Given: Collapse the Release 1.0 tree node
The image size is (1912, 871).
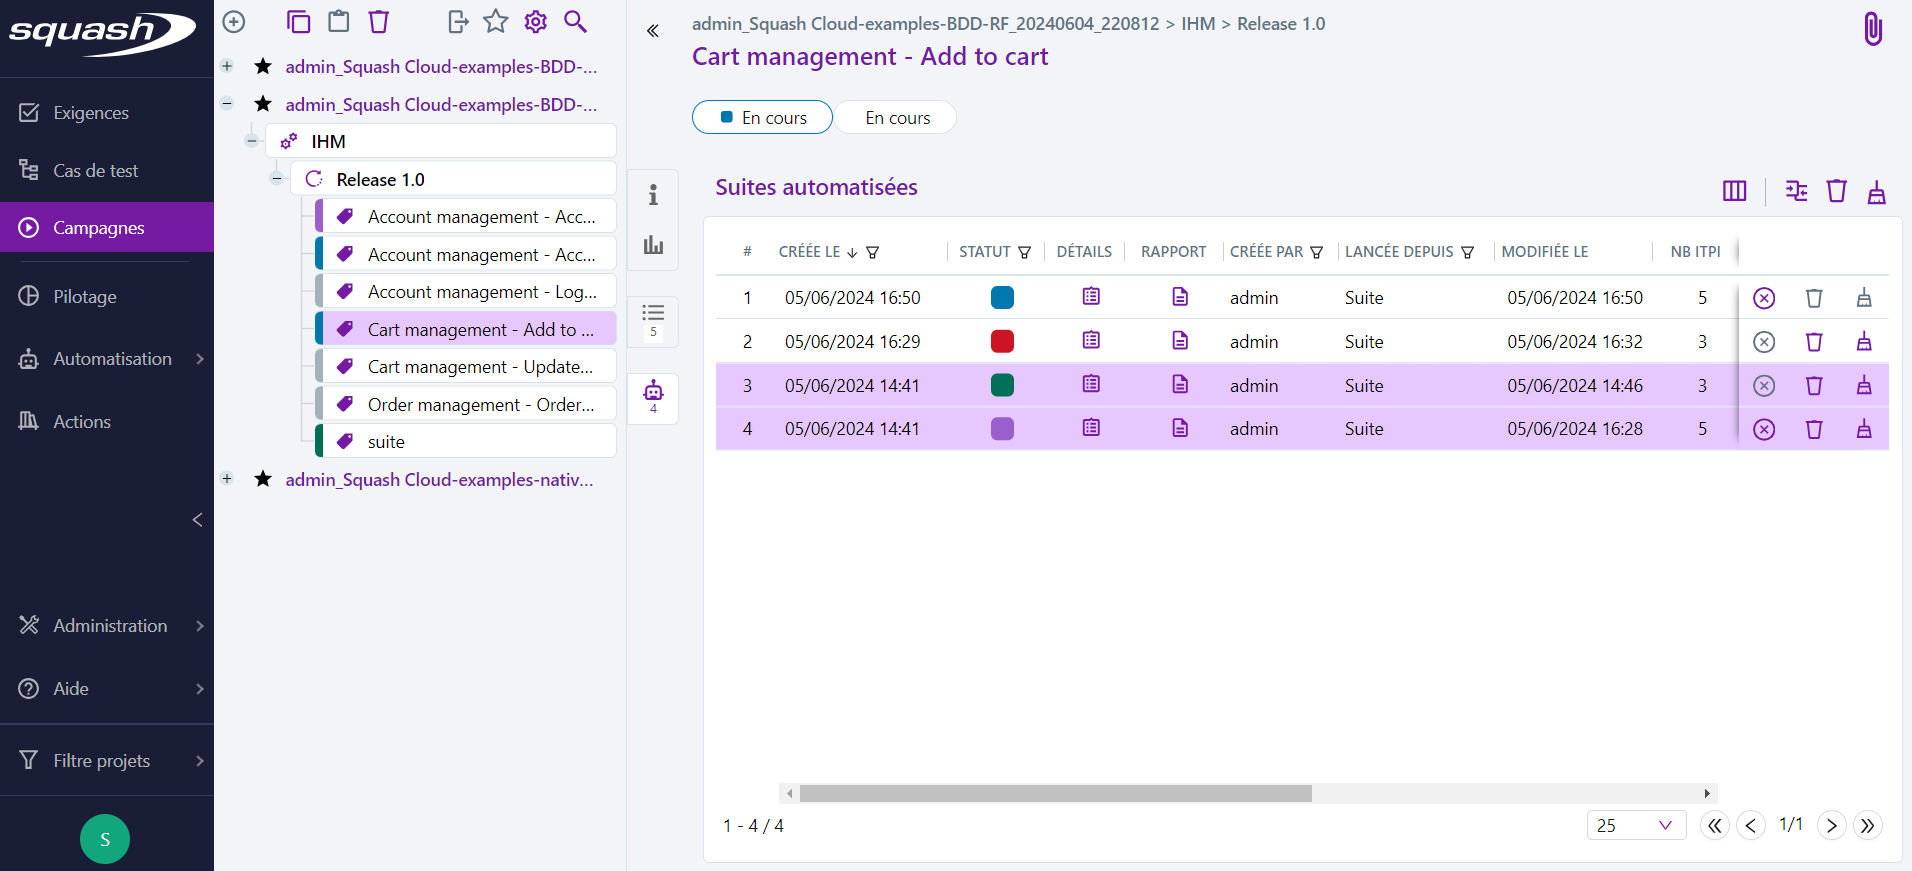Looking at the screenshot, I should [277, 179].
